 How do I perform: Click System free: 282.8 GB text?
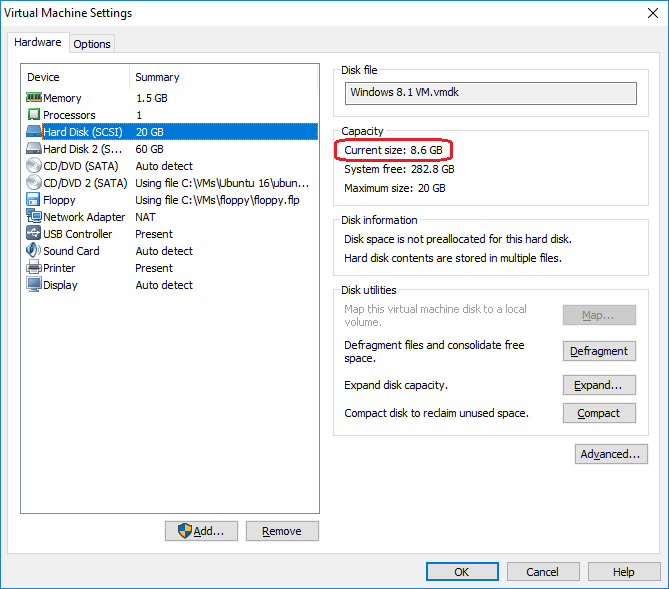pyautogui.click(x=399, y=169)
